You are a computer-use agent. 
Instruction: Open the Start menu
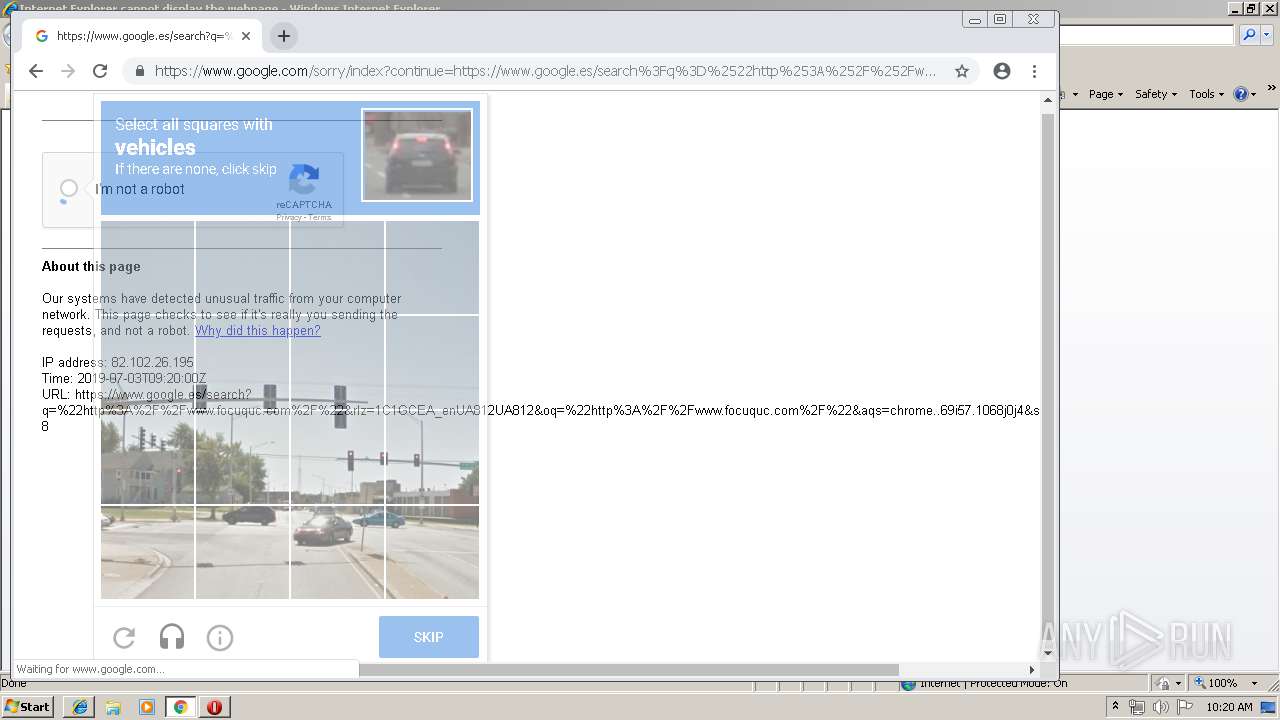pos(28,707)
